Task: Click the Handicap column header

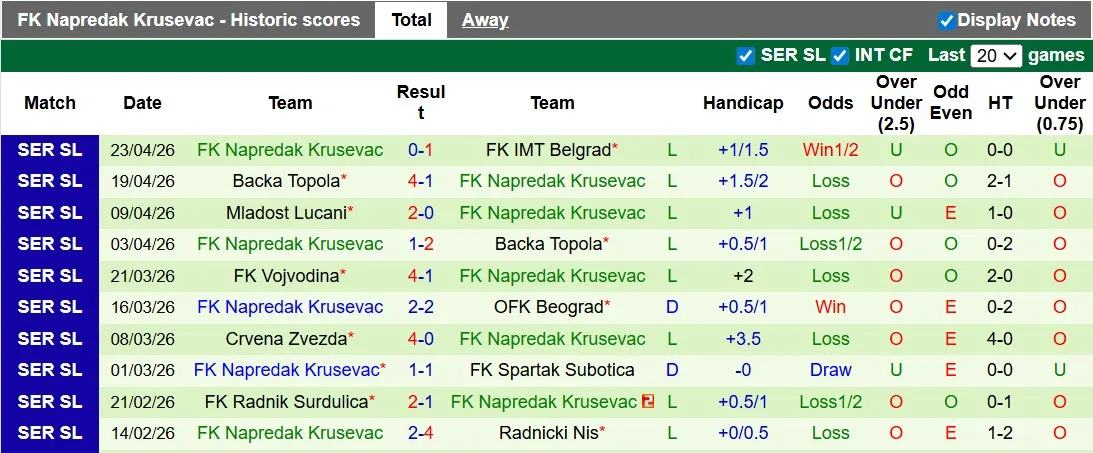Action: point(743,103)
